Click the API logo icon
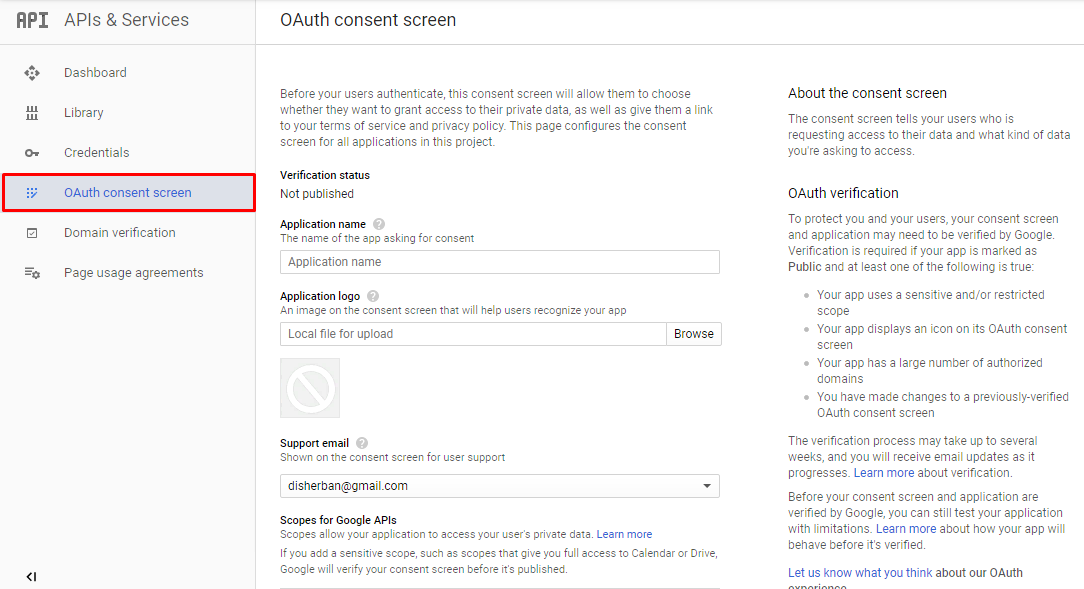Image resolution: width=1084 pixels, height=589 pixels. 32,20
